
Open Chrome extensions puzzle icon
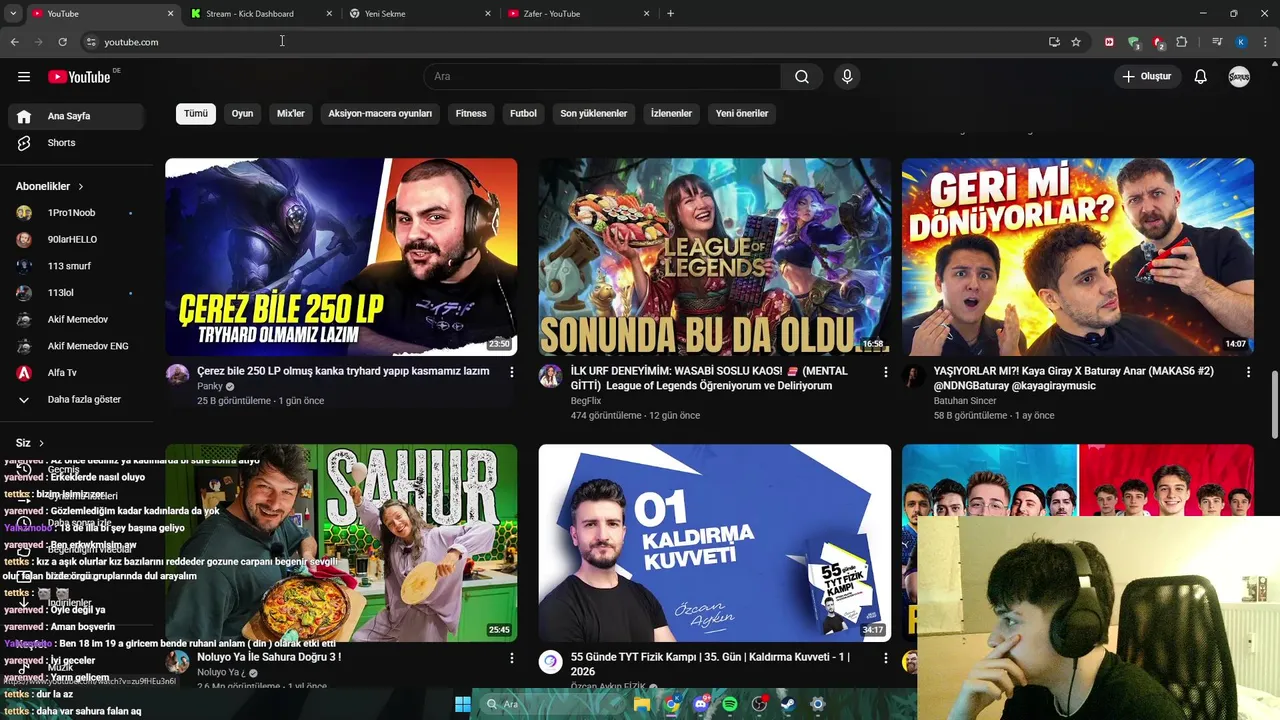click(1182, 42)
